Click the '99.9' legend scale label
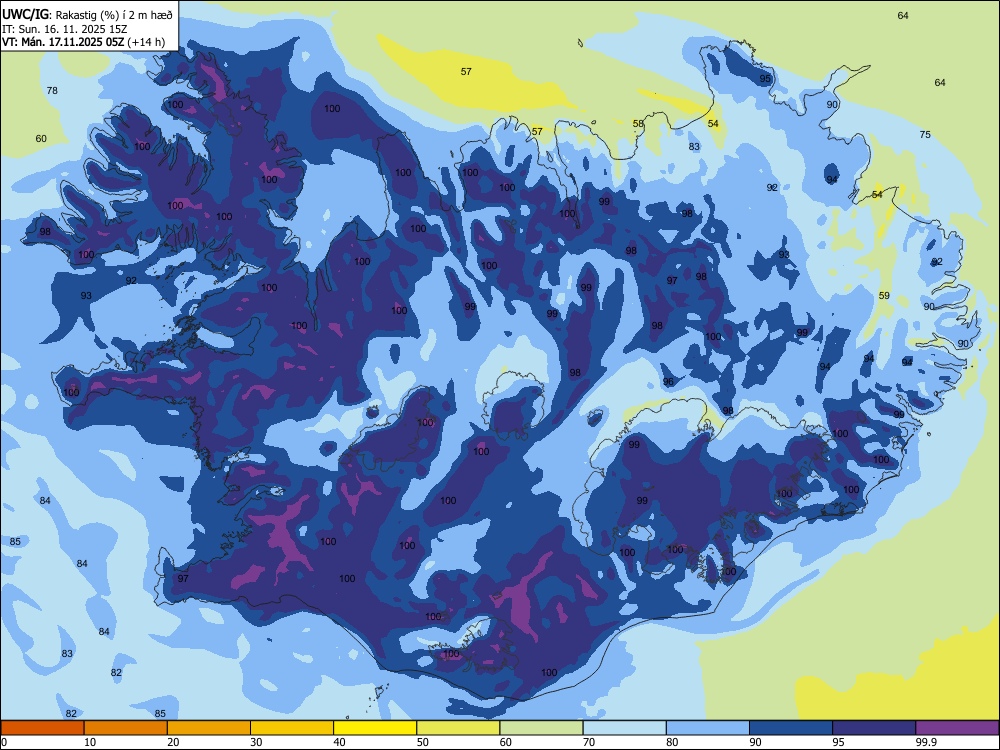The height and width of the screenshot is (750, 1000). click(925, 742)
